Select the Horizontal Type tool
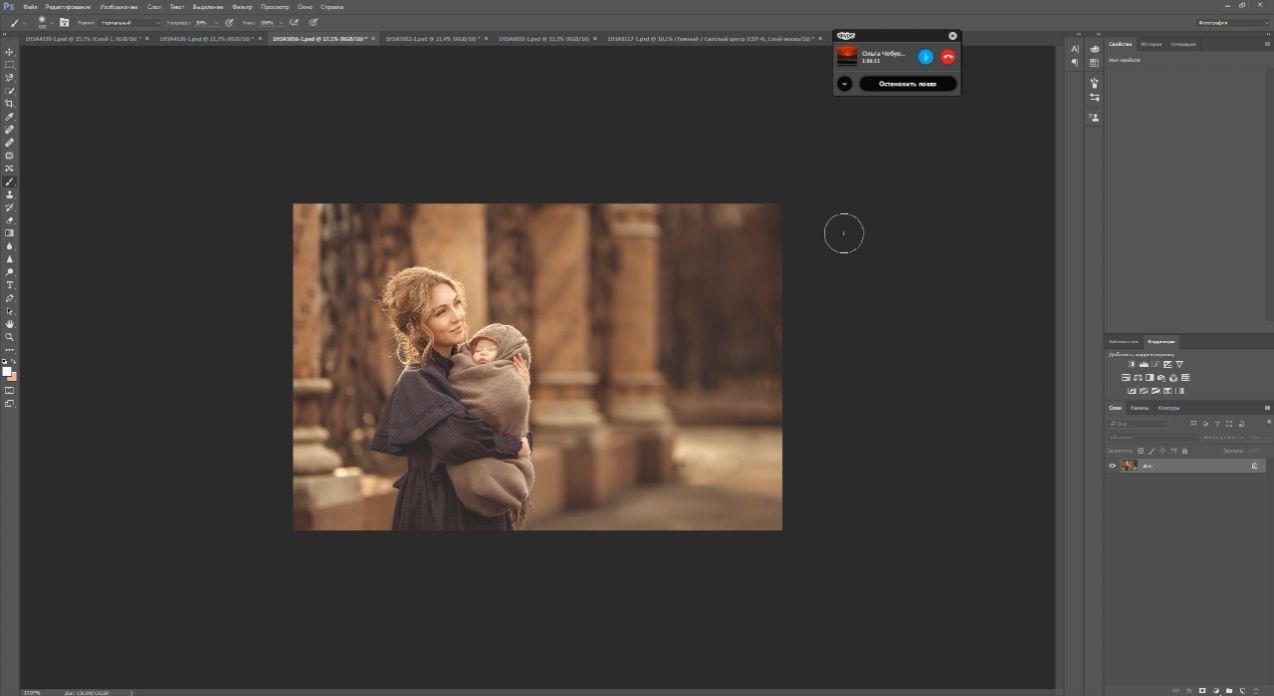The image size is (1274, 696). point(10,285)
